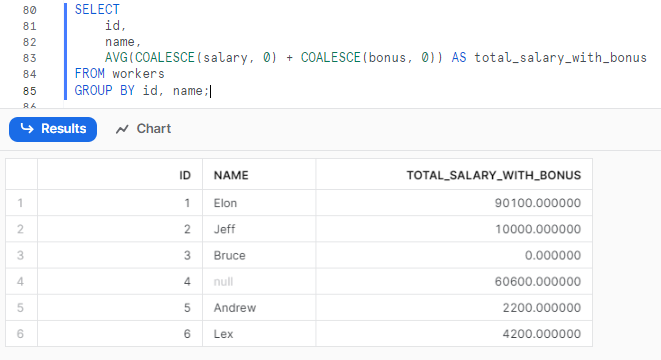This screenshot has height=360, width=661.
Task: Click the ID cell with value 3
Action: (120, 255)
